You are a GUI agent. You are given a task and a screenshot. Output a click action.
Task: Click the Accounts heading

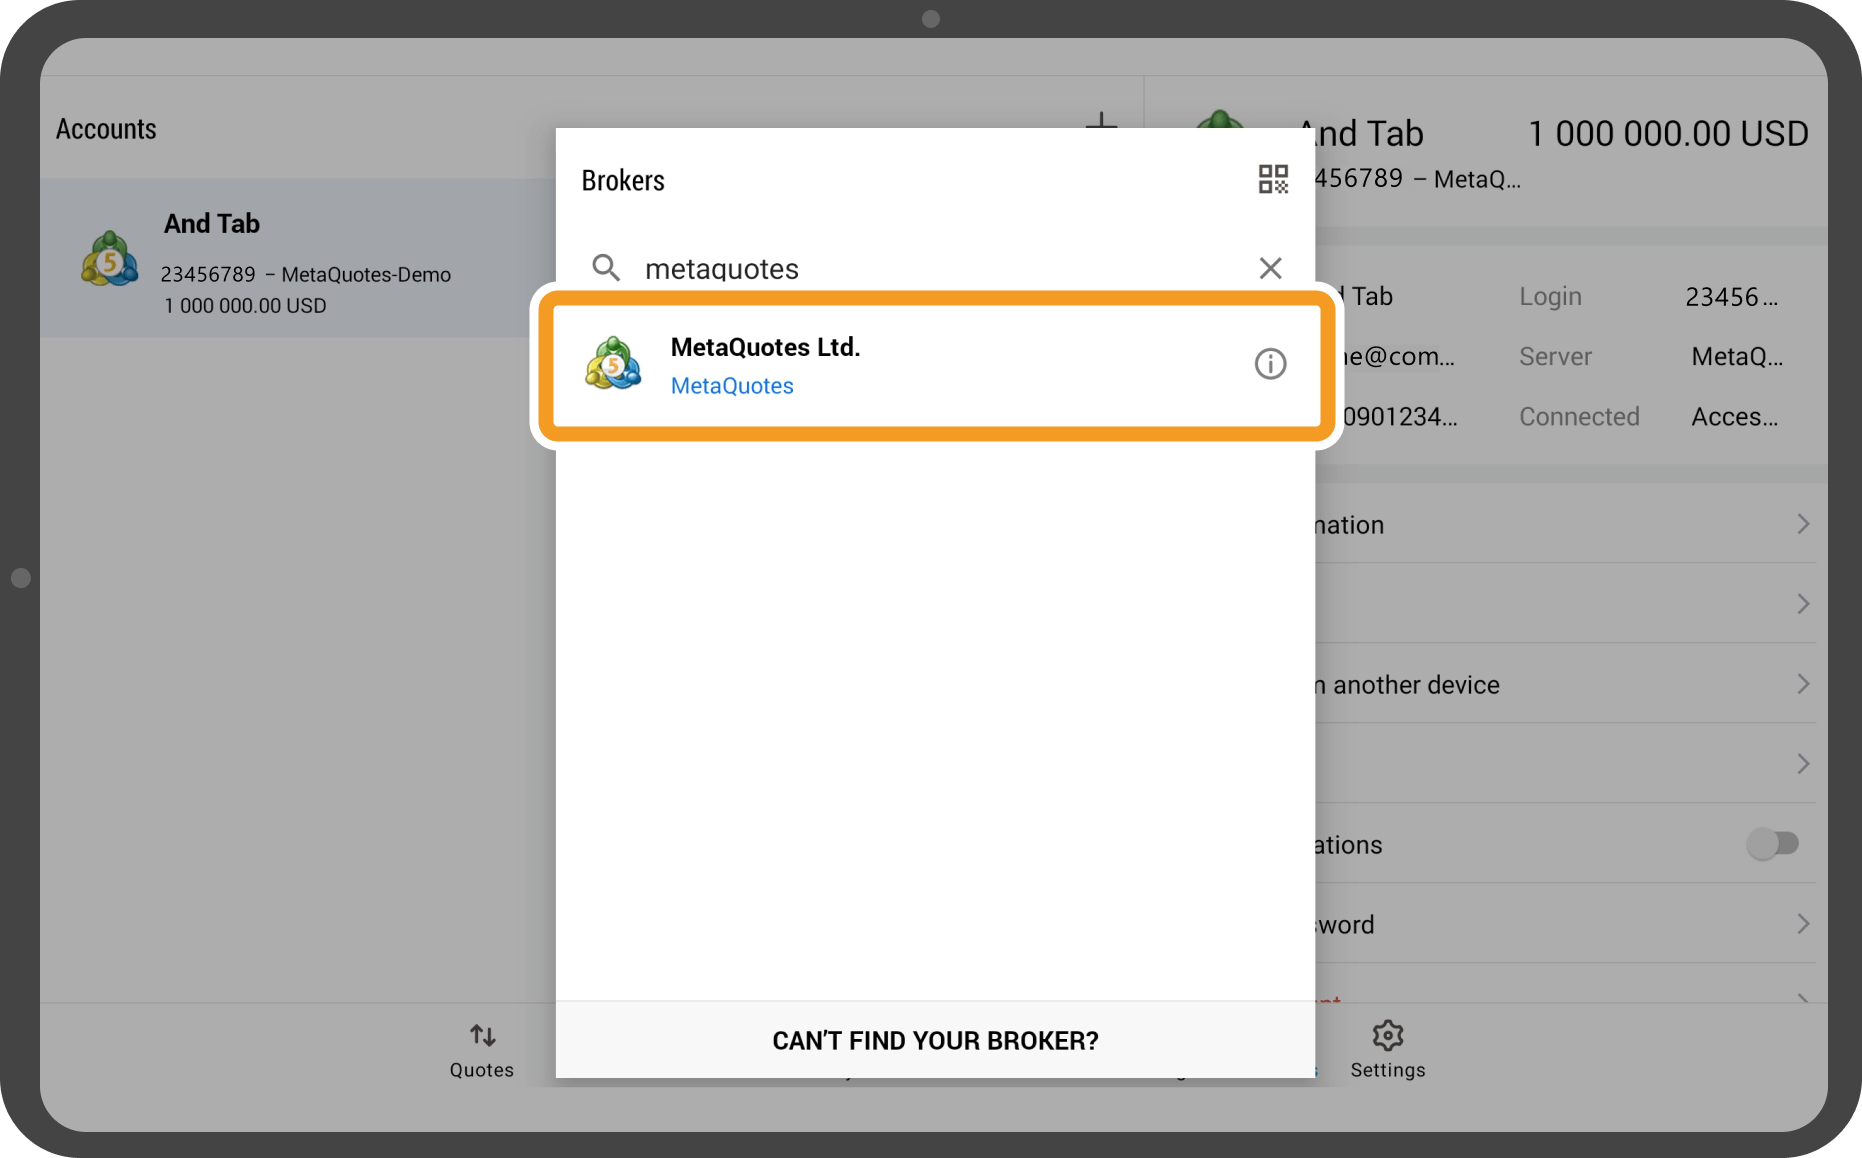(106, 129)
